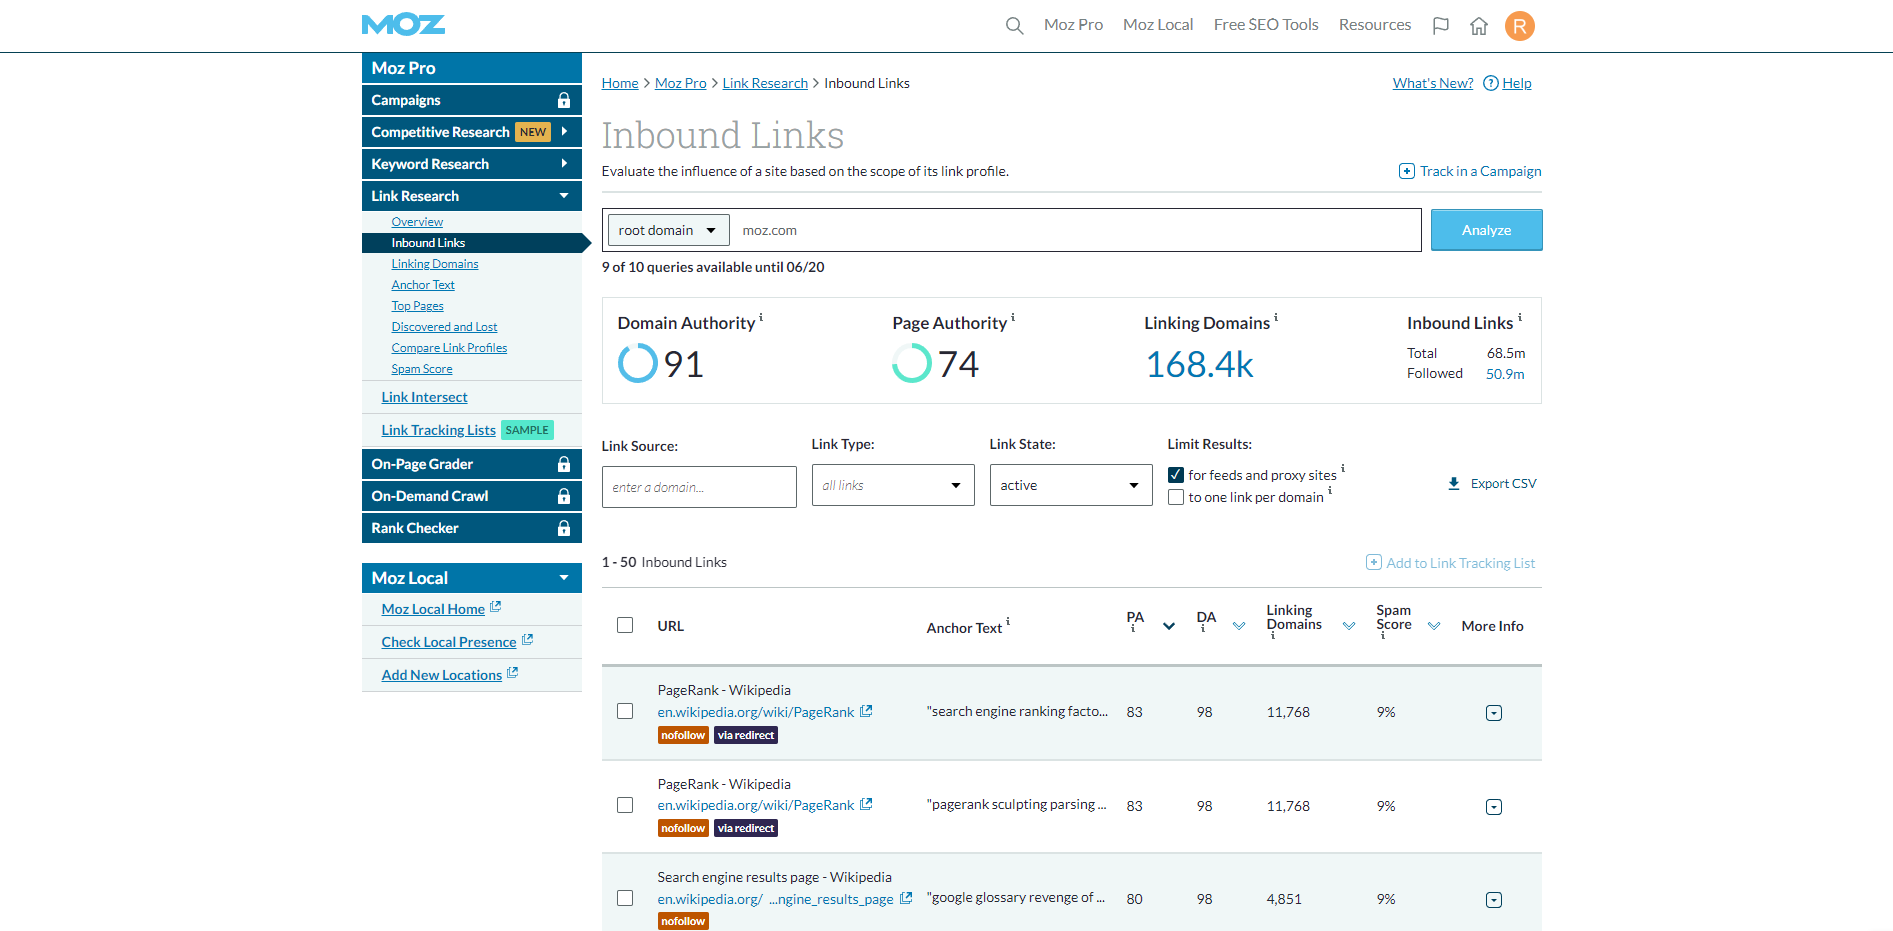This screenshot has height=931, width=1893.
Task: Click external link icon next to Add New Locations
Action: pyautogui.click(x=512, y=673)
